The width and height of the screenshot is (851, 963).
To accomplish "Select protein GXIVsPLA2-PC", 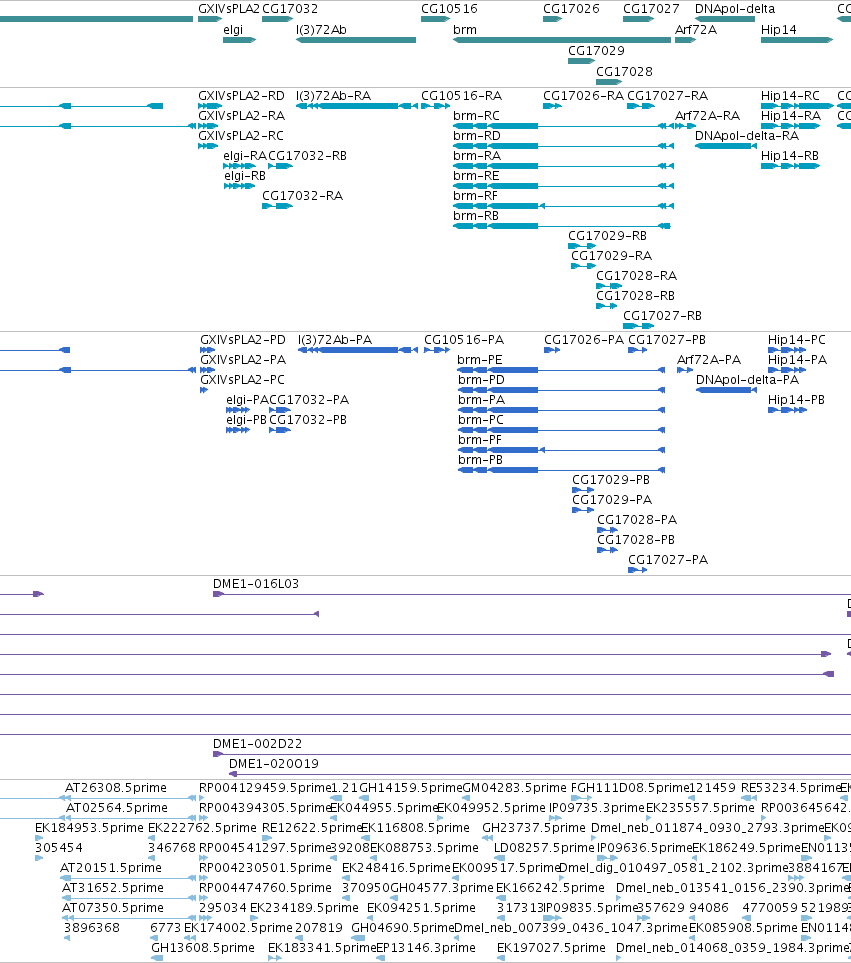I will (x=204, y=390).
